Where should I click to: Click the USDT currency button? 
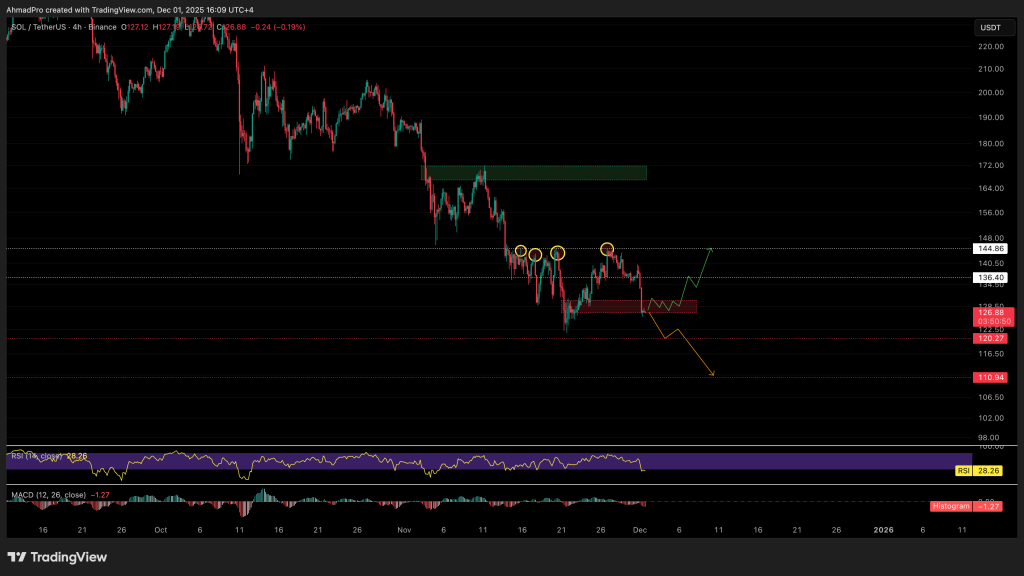989,28
